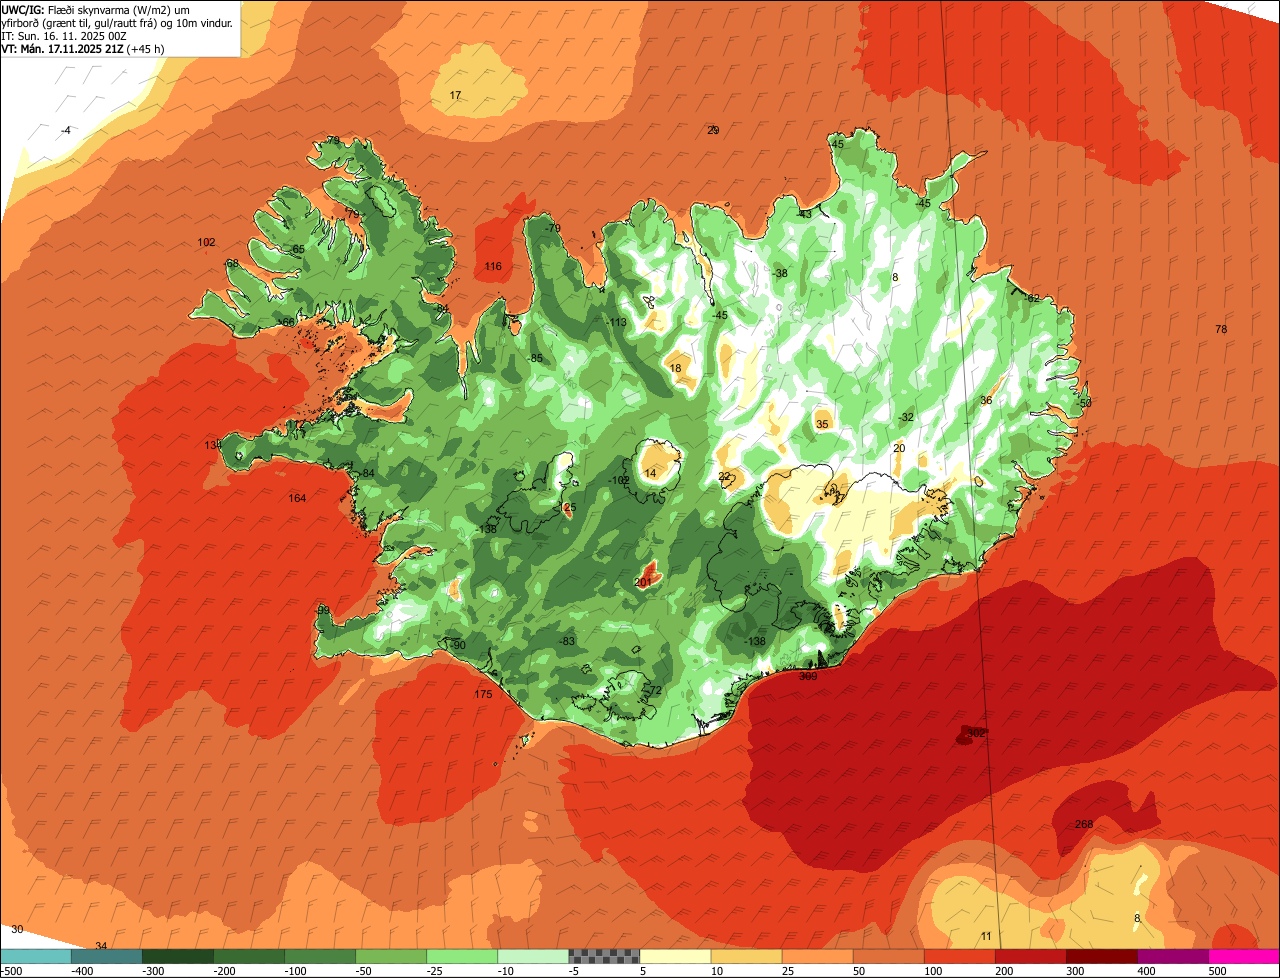Click the '20' value north of Vatnajökull
This screenshot has width=1280, height=978.
click(899, 448)
